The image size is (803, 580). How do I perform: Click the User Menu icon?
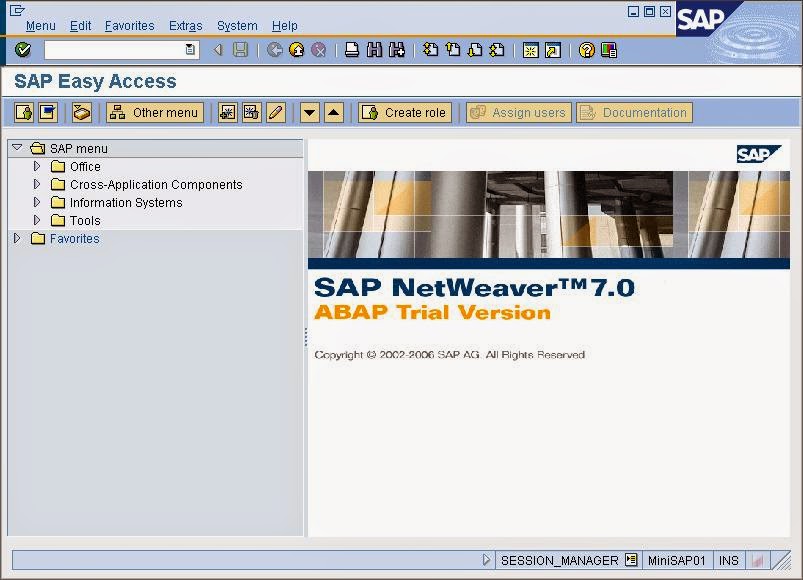(24, 113)
